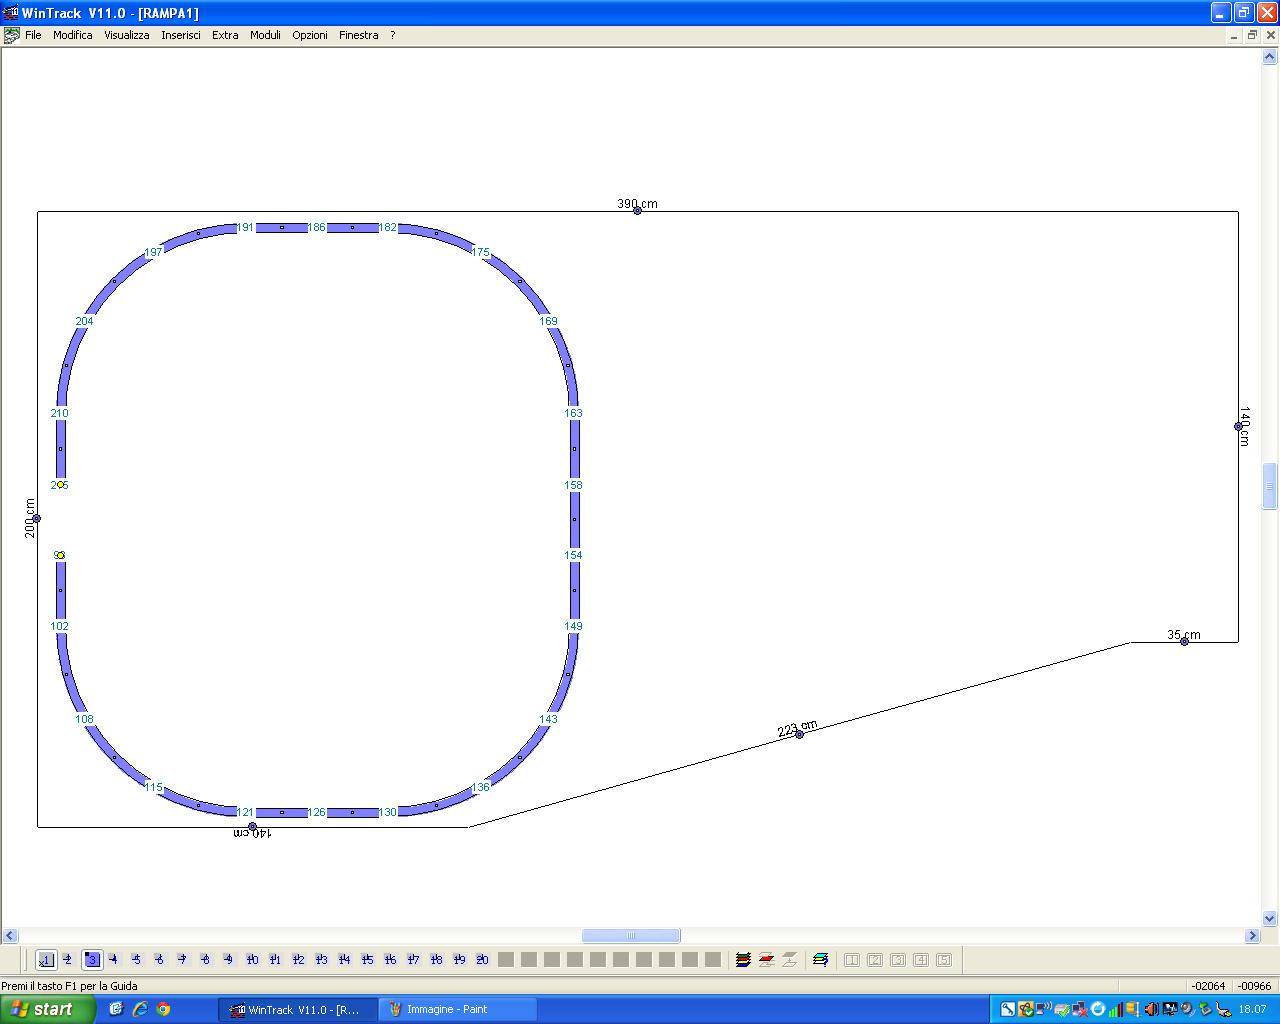The height and width of the screenshot is (1024, 1280).
Task: Click the multicolor stacked layers icon
Action: point(743,960)
